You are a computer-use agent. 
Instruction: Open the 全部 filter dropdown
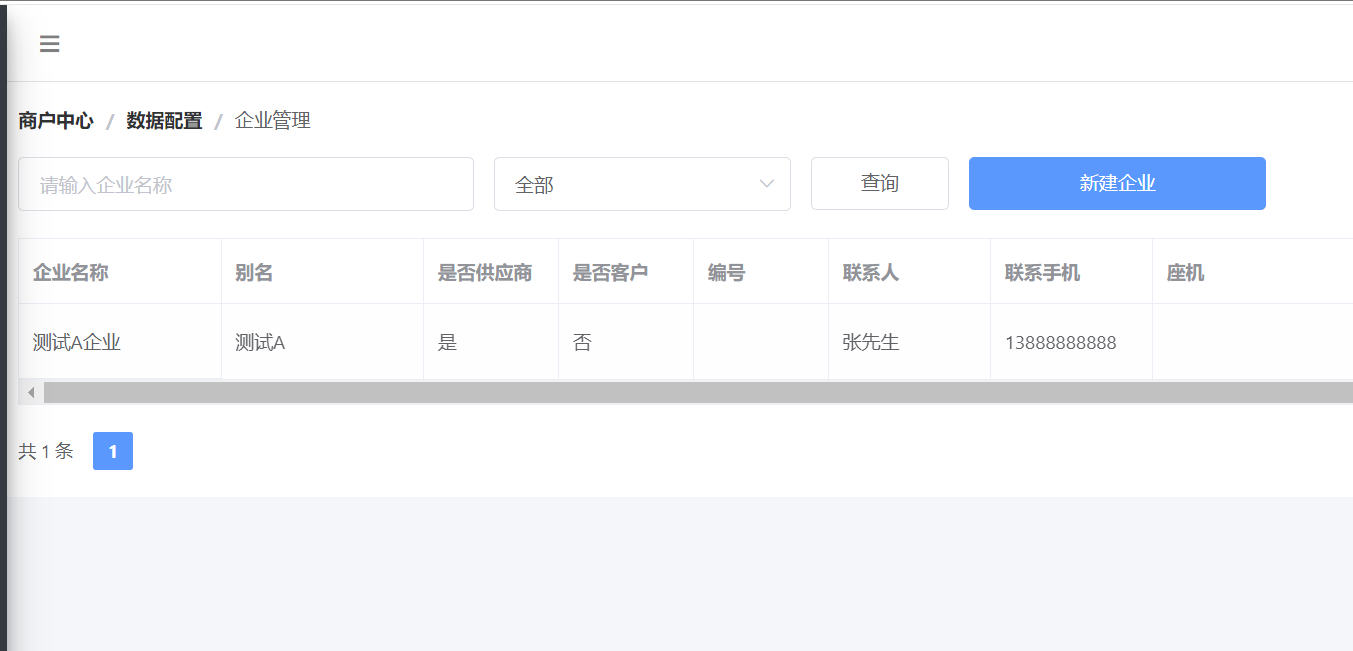(x=642, y=184)
